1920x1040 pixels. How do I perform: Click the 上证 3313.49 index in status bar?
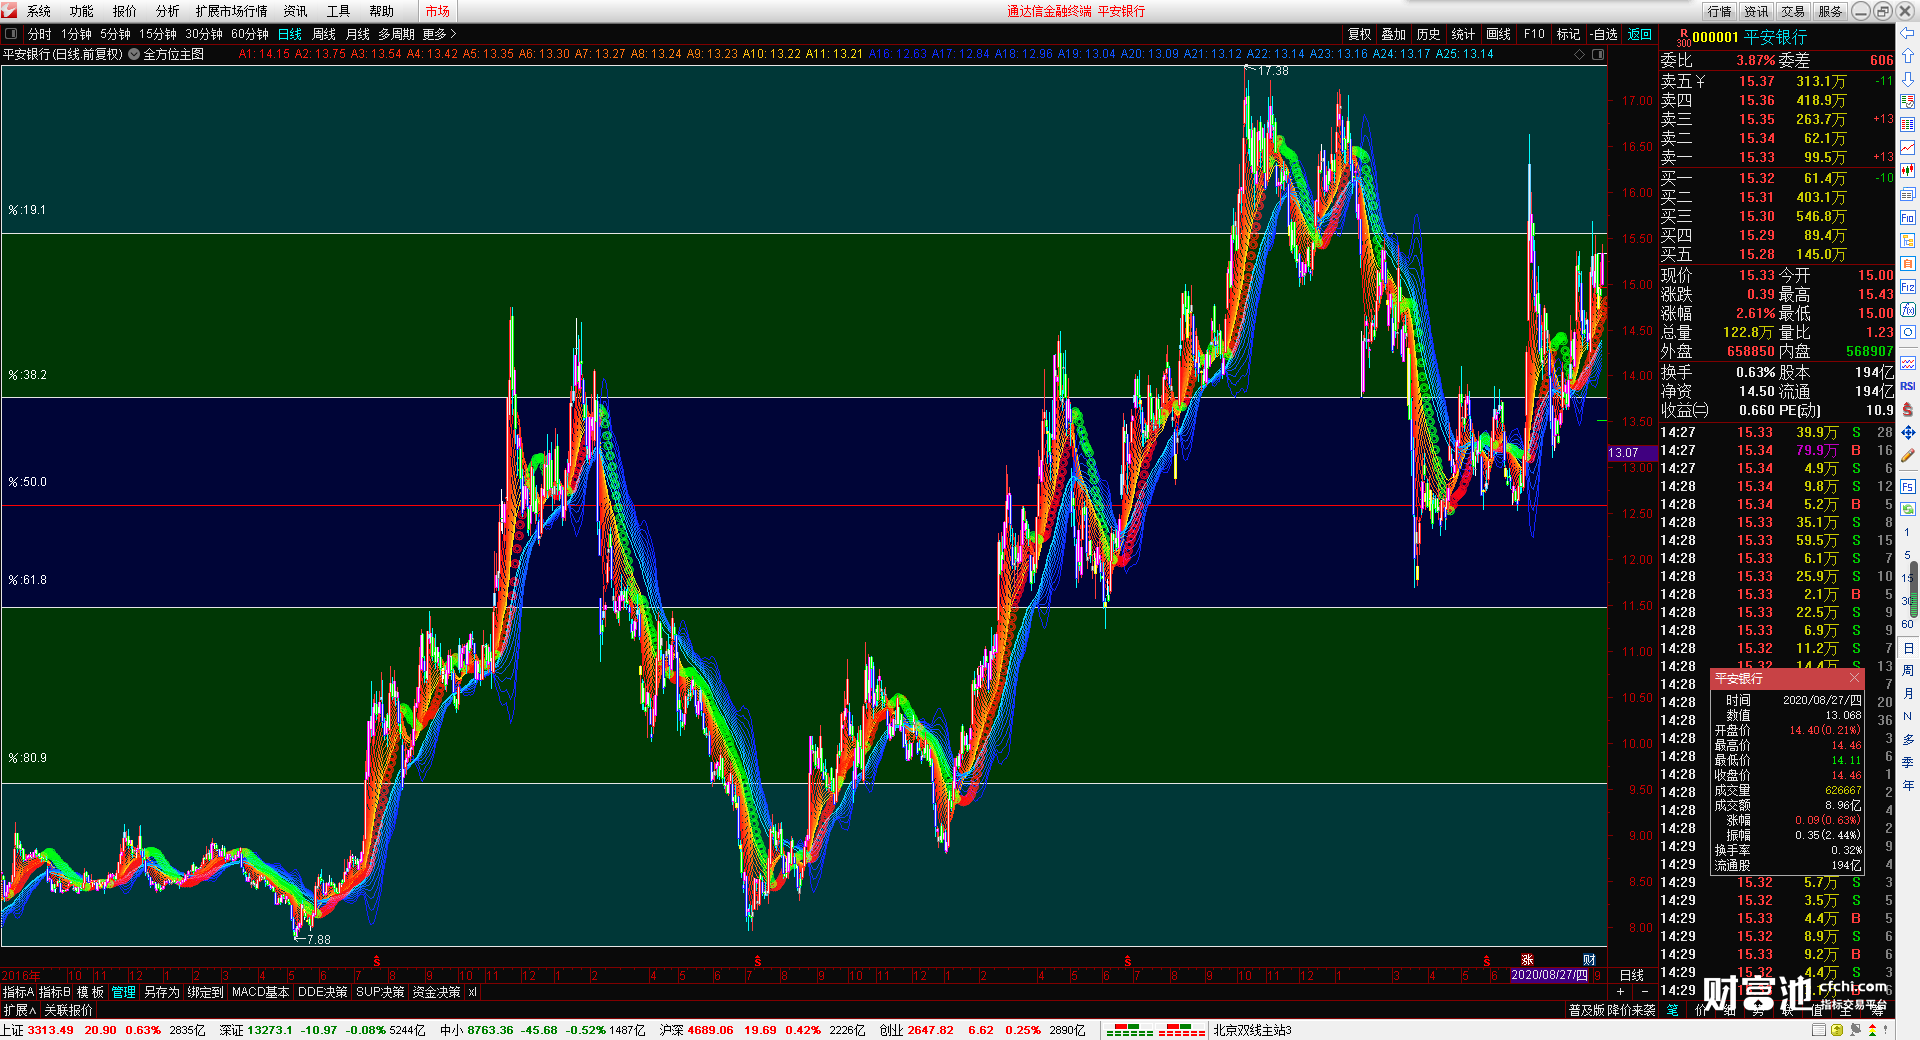pos(38,1030)
